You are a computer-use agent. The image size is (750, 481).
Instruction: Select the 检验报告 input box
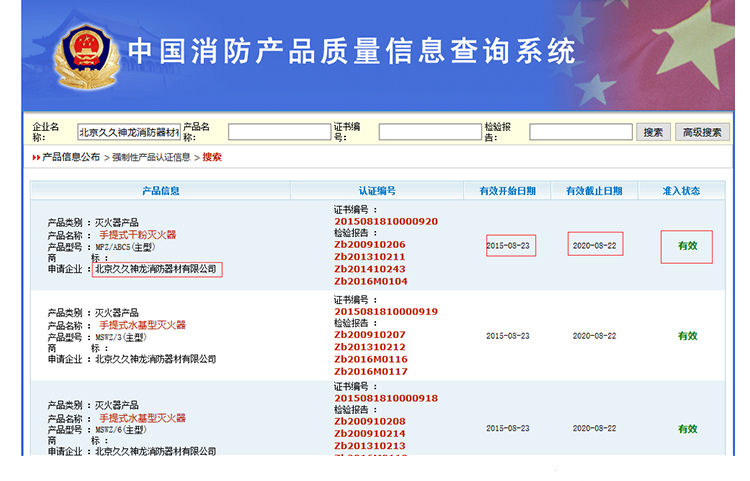point(580,132)
